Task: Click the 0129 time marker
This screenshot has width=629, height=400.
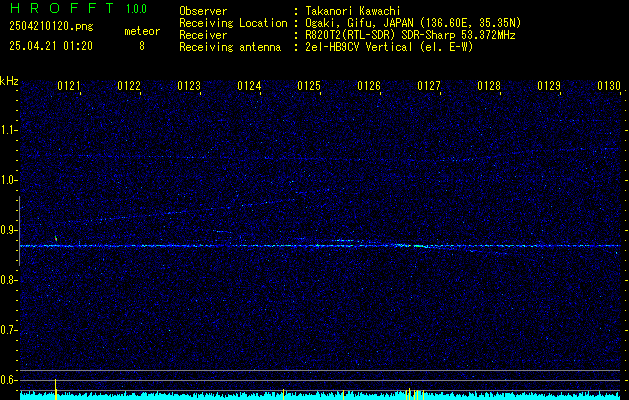Action: pyautogui.click(x=548, y=86)
